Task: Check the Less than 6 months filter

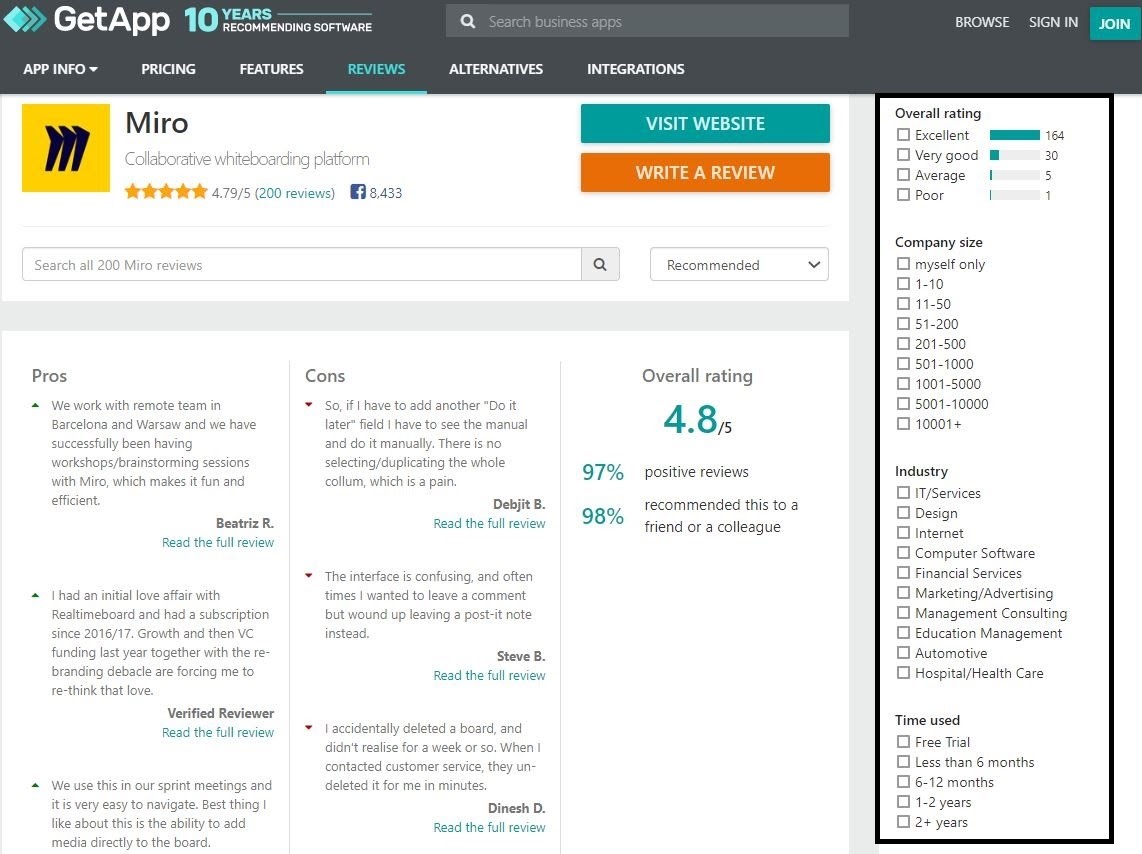Action: (903, 762)
